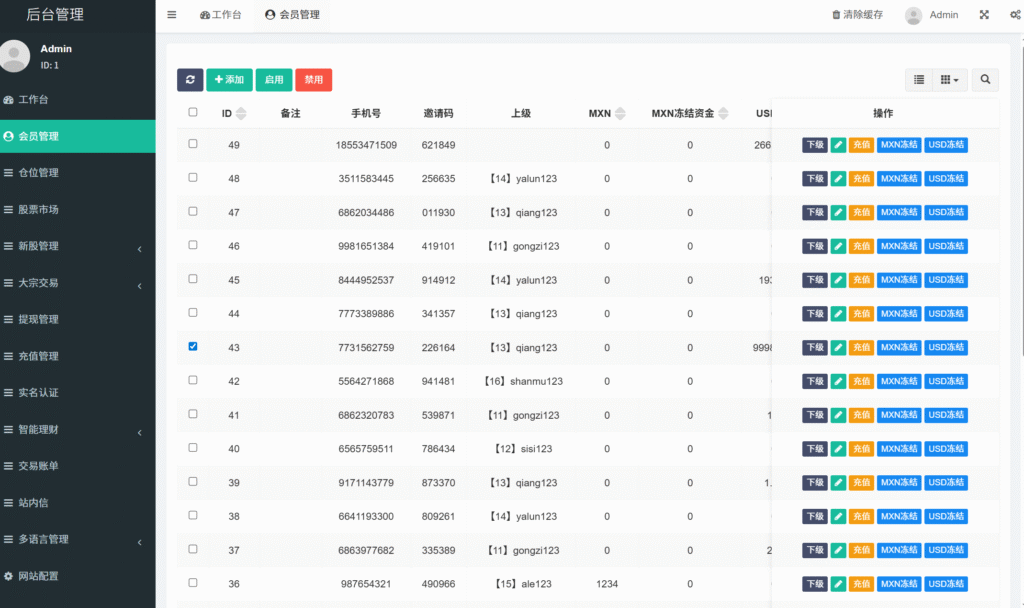Click green edit pencil icon for ID 49

(838, 145)
